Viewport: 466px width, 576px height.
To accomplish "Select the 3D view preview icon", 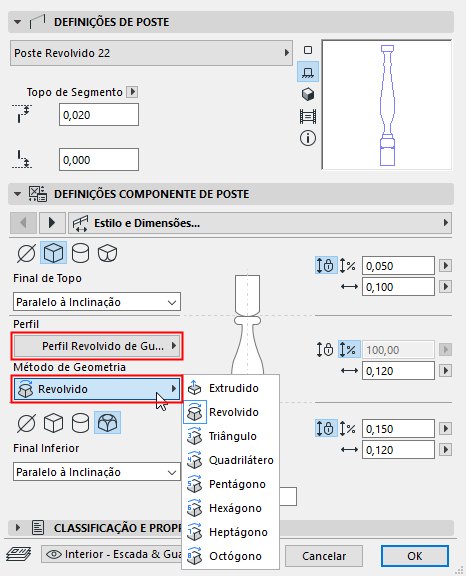I will [x=308, y=94].
